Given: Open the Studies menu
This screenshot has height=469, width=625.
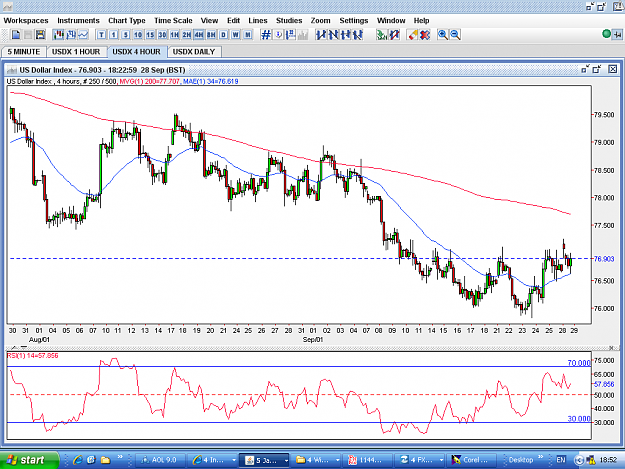Looking at the screenshot, I should 289,21.
